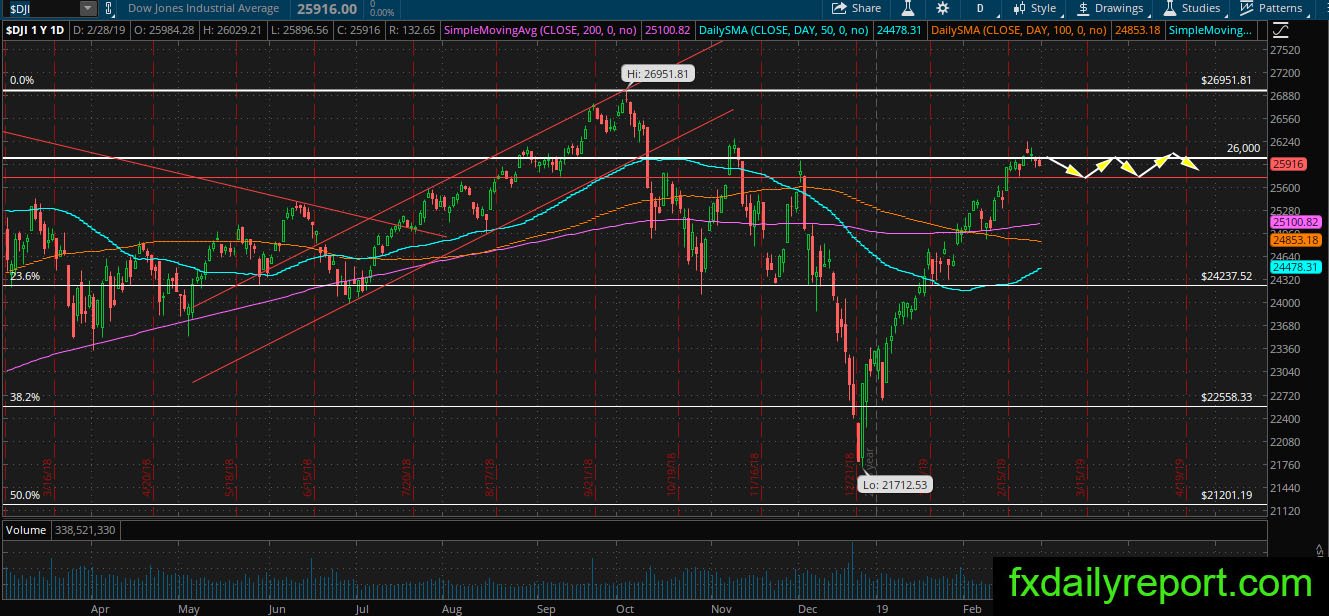Open the D timeframe dropdown
Viewport: 1329px width, 616px height.
click(980, 8)
